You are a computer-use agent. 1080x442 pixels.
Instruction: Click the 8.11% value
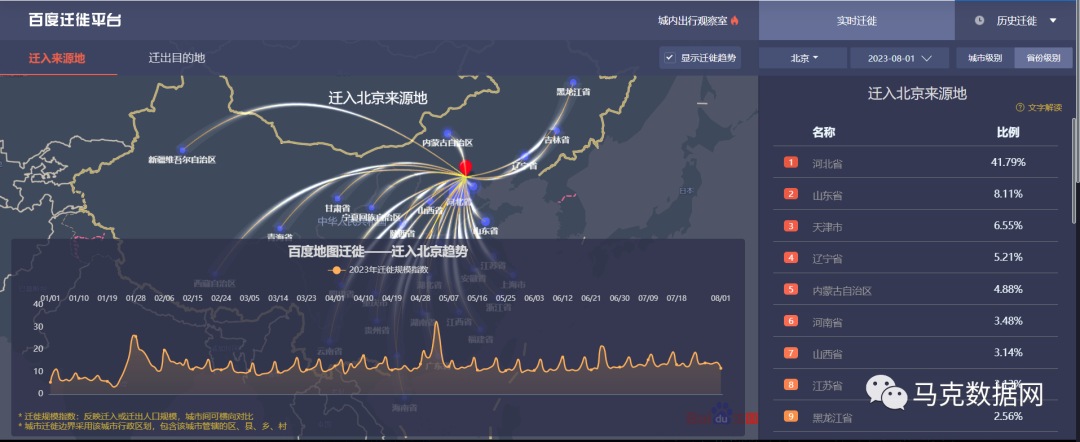(x=1008, y=194)
